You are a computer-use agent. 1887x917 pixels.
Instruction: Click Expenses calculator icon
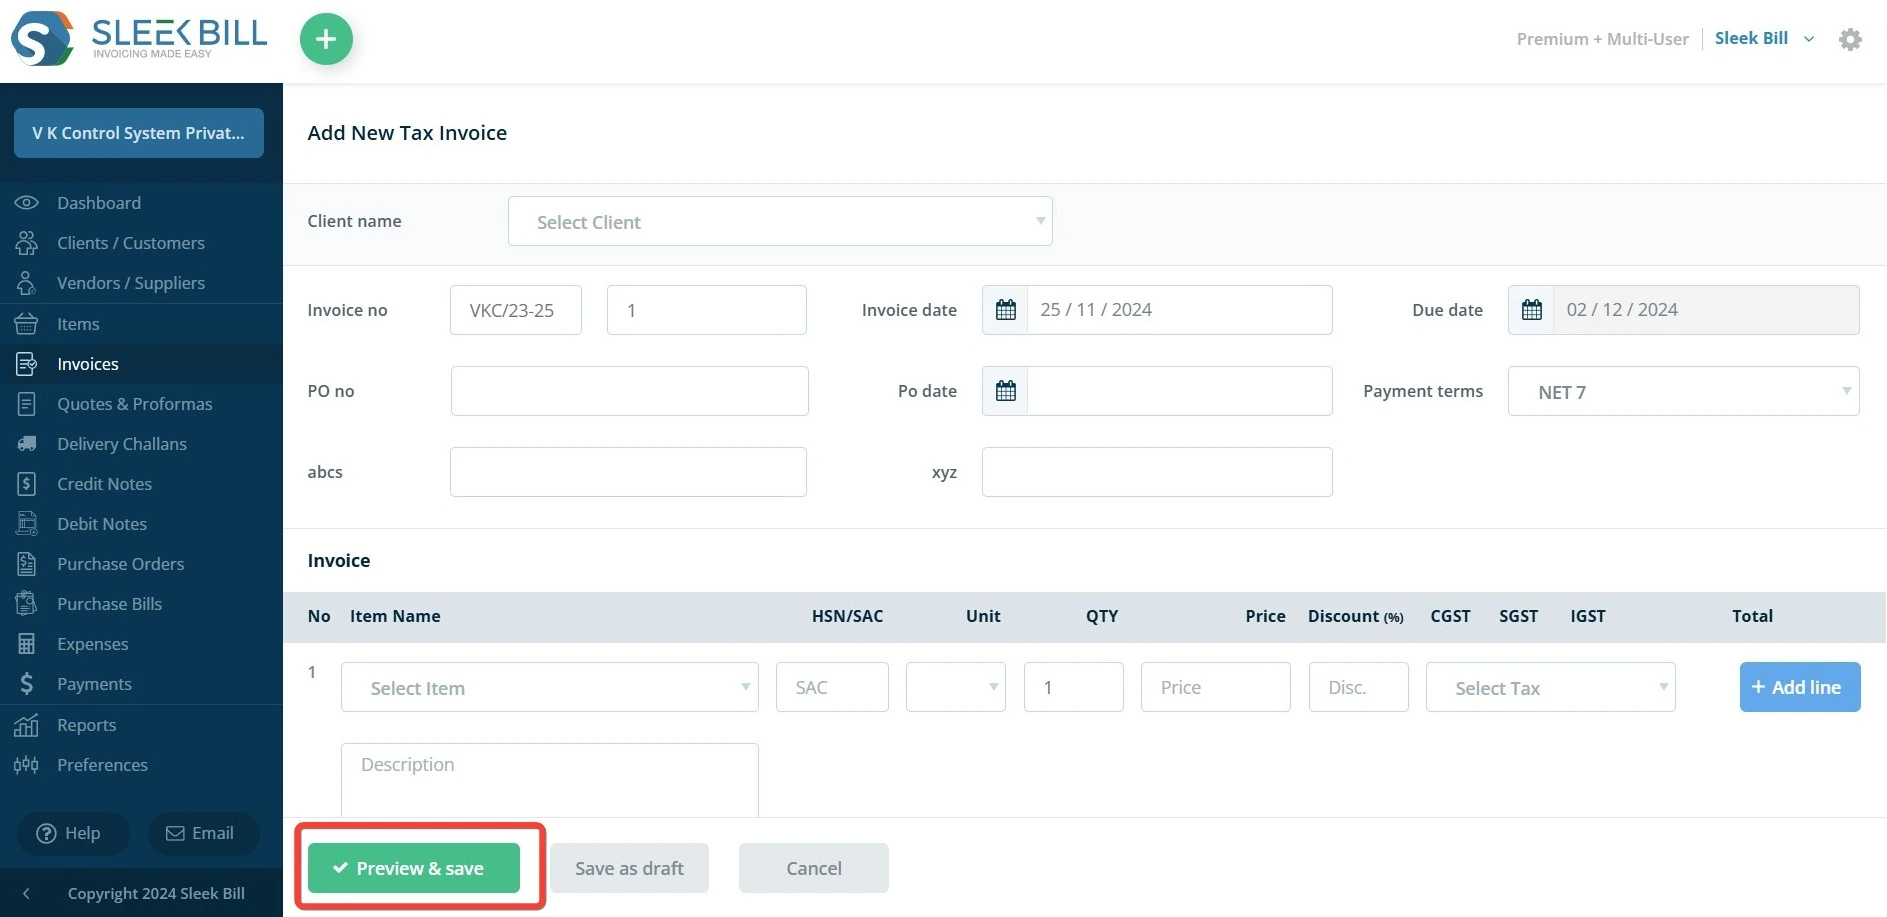tap(27, 644)
